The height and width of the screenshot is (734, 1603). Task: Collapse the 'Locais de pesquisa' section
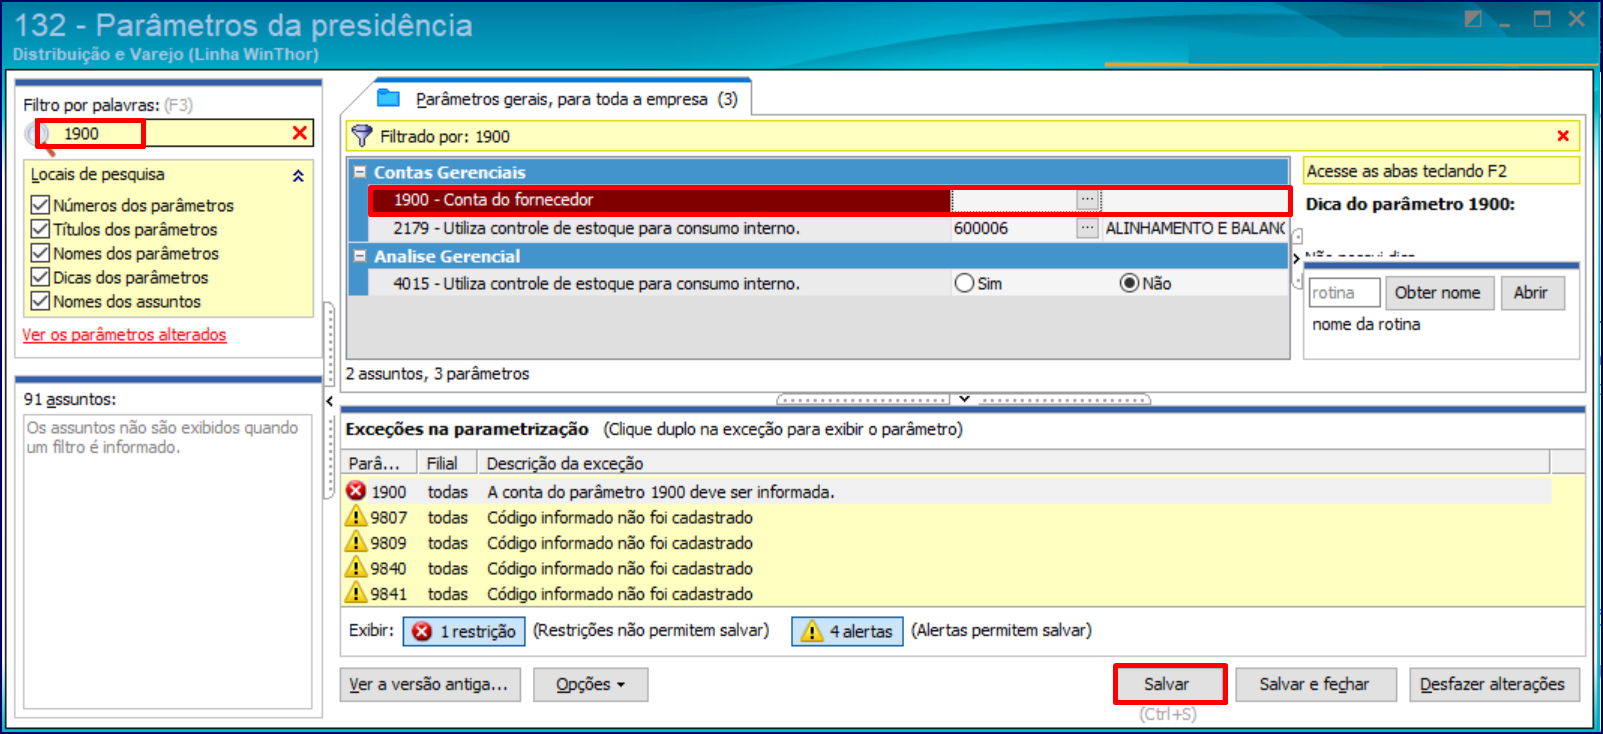pyautogui.click(x=298, y=176)
